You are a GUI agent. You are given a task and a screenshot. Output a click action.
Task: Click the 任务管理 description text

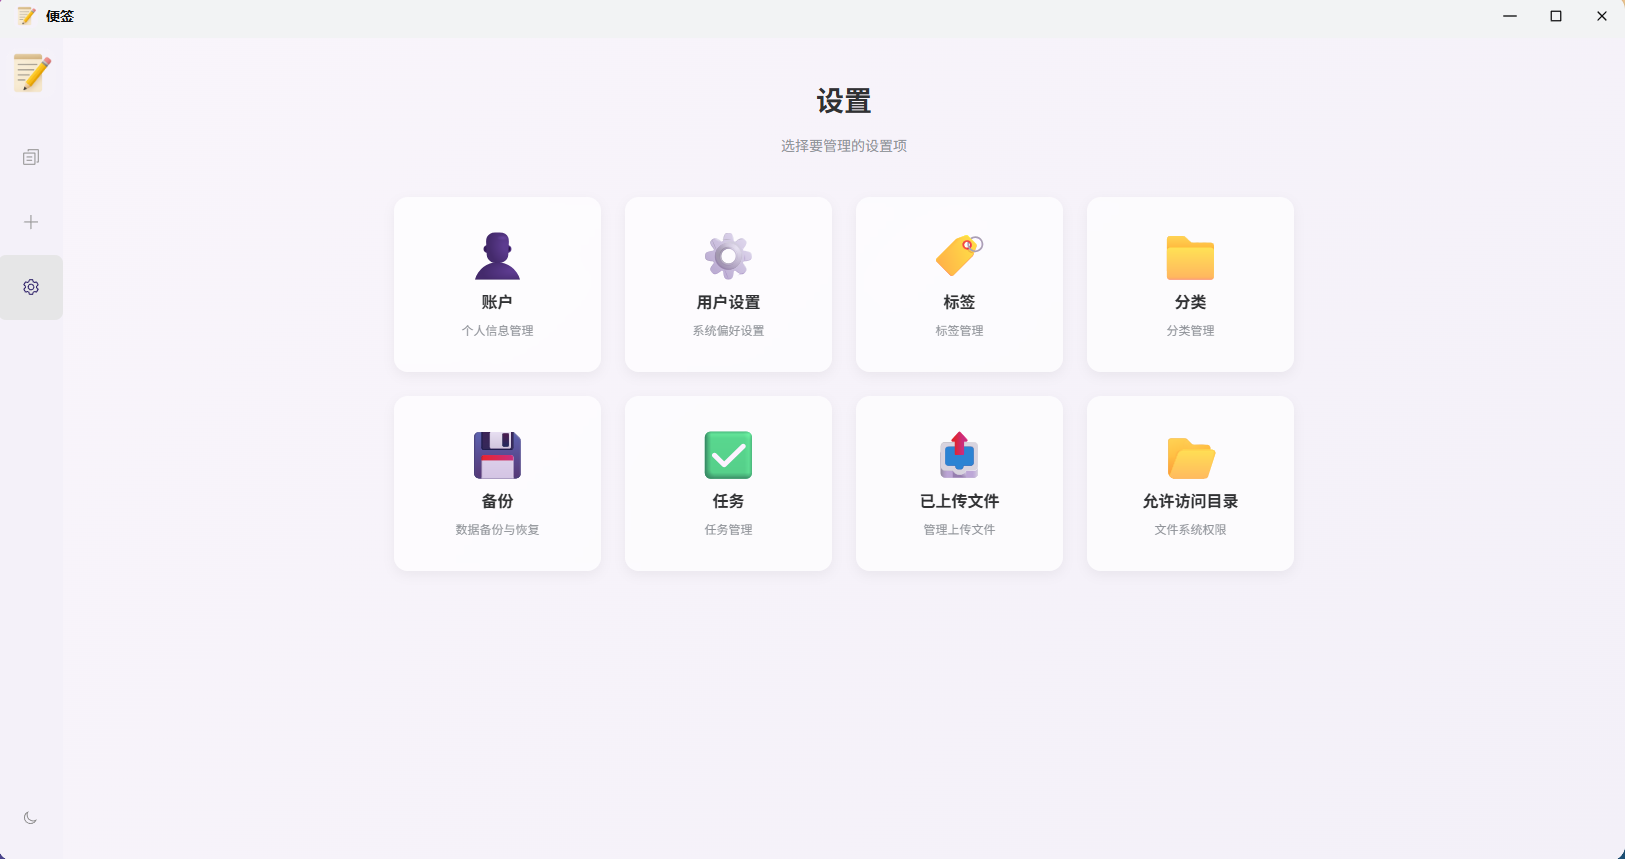(x=728, y=530)
